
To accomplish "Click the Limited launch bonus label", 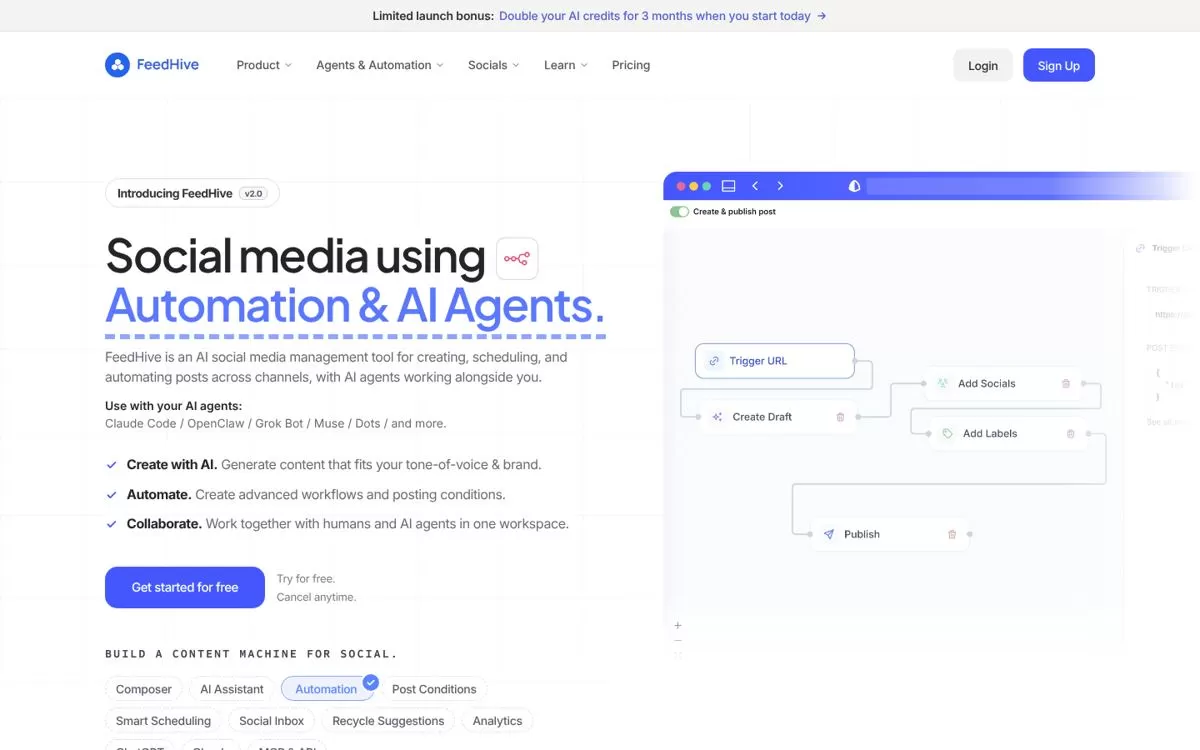I will click(x=433, y=16).
